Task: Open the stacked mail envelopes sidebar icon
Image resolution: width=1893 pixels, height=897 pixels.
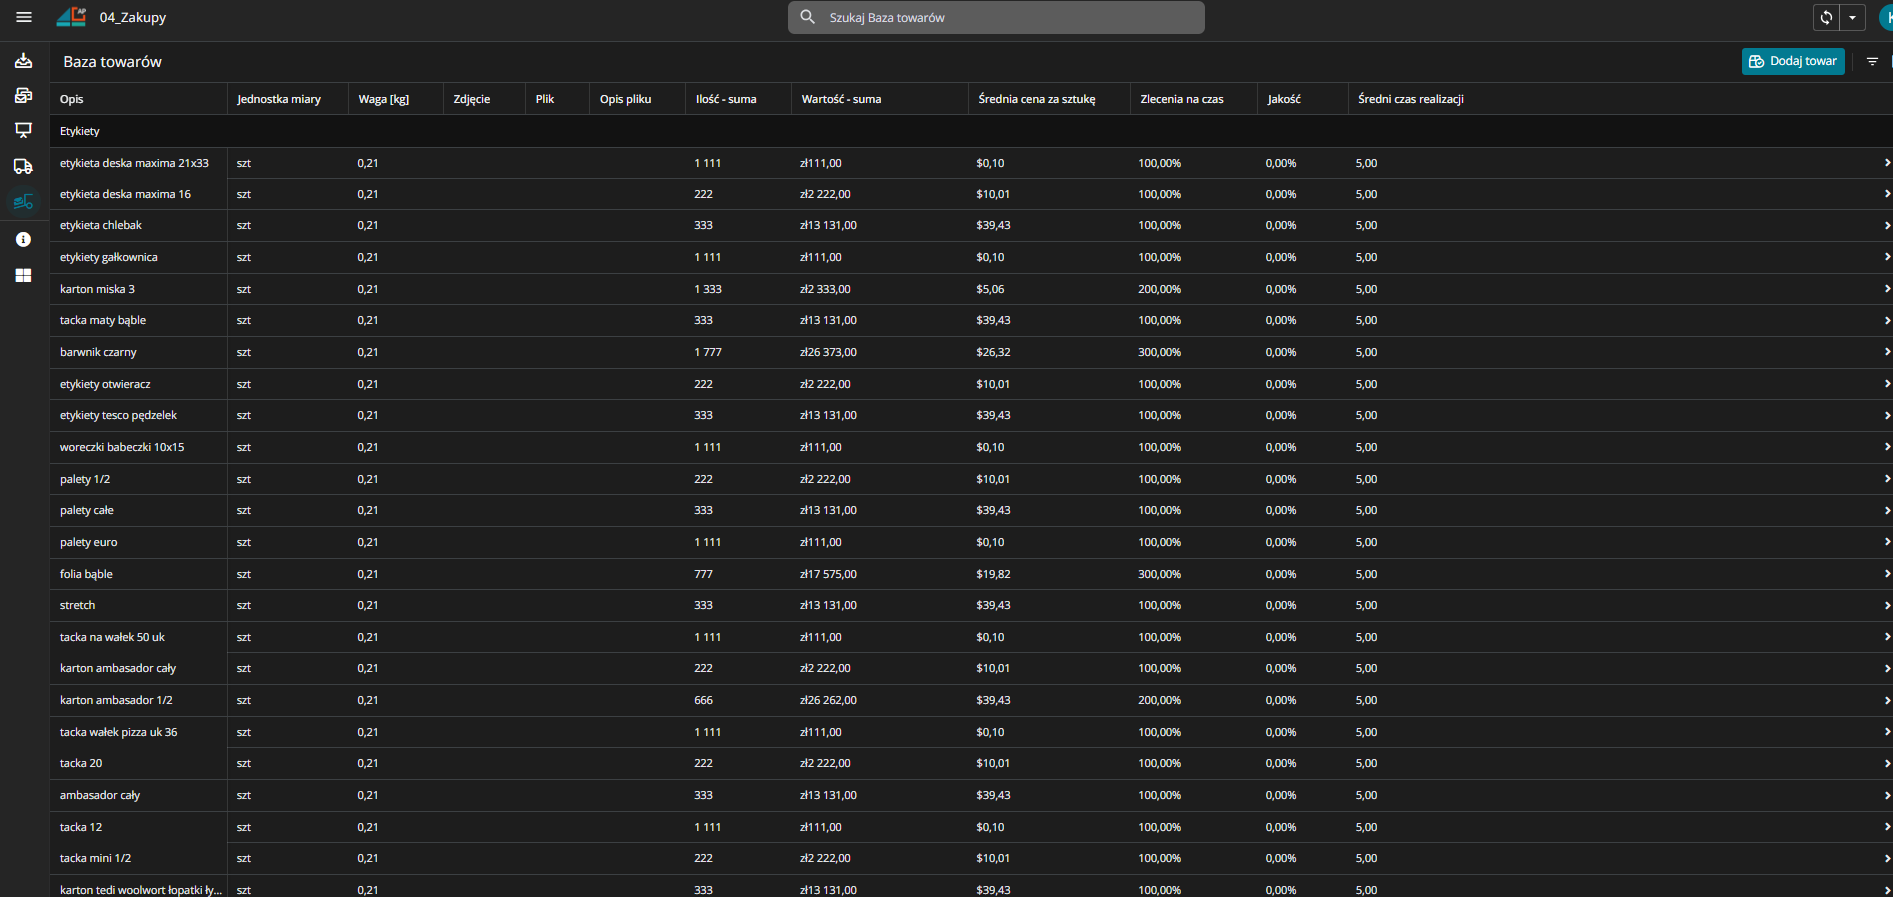Action: 23,96
